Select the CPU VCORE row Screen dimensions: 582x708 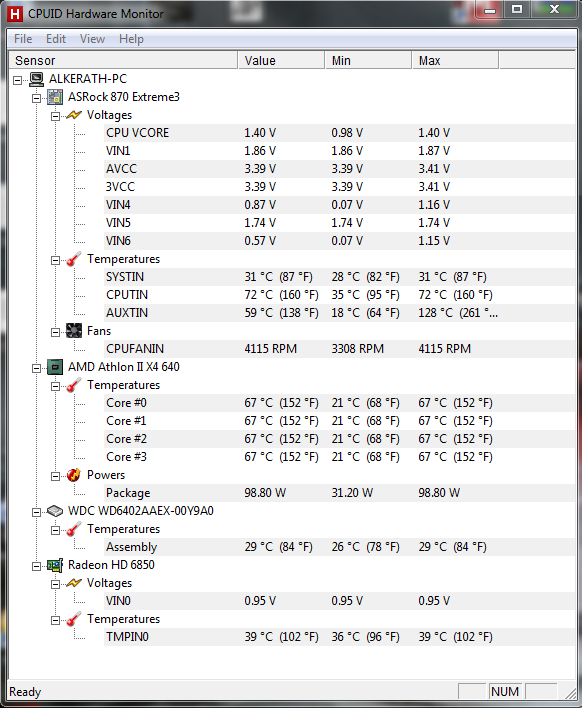(x=340, y=133)
